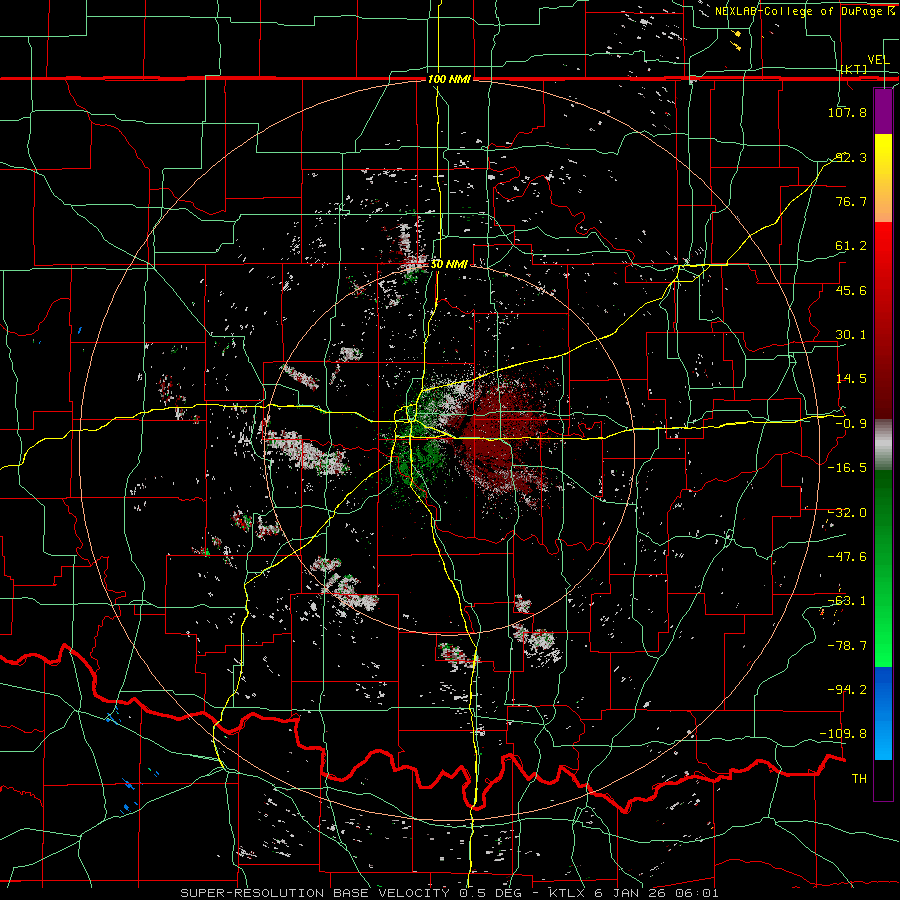Viewport: 900px width, 900px height.
Task: Click the 45.6 velocity scale value
Action: click(x=851, y=290)
